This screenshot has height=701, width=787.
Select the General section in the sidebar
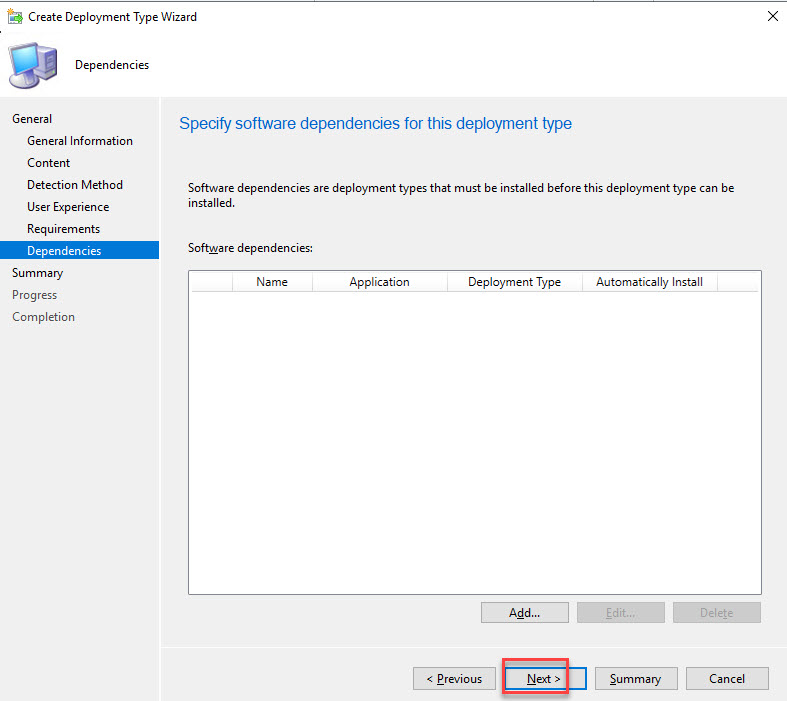(x=32, y=119)
